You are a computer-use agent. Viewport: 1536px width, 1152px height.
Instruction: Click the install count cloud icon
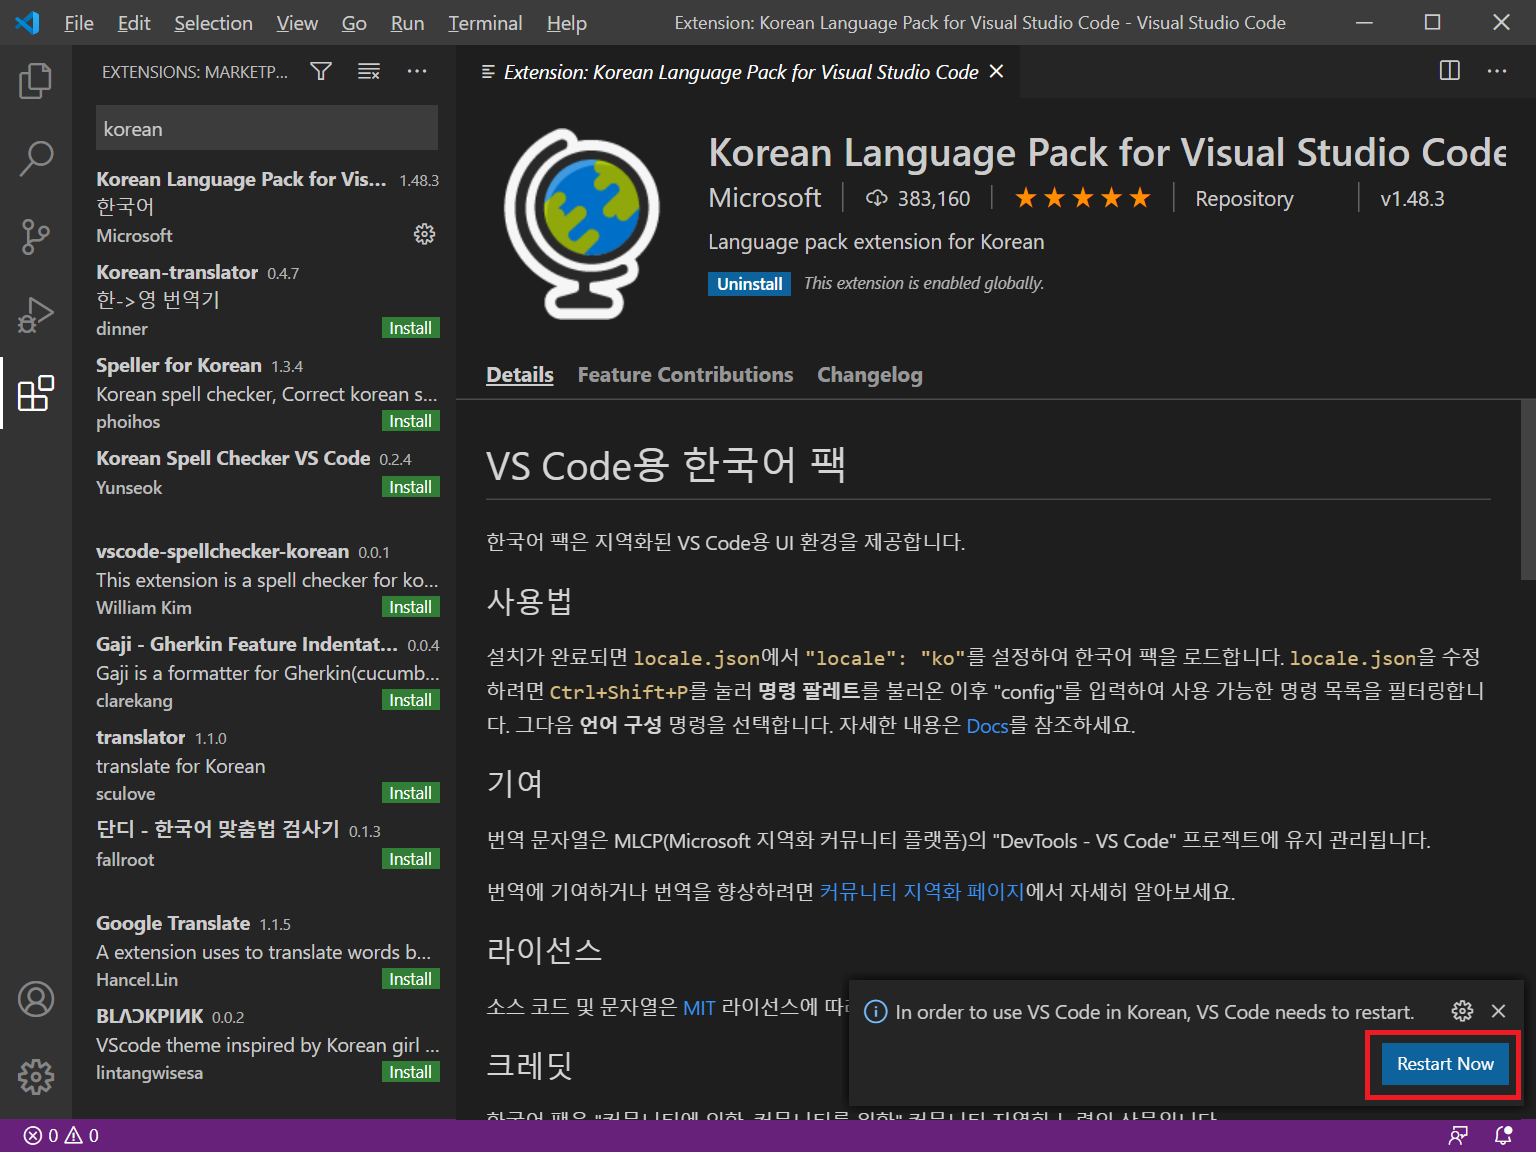[877, 198]
